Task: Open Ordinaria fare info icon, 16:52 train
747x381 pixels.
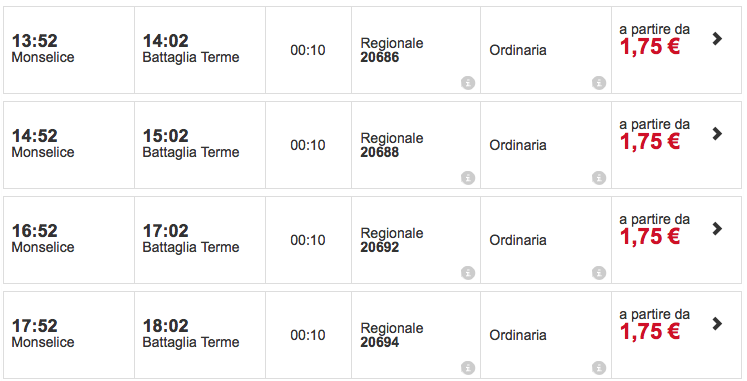Action: coord(599,273)
